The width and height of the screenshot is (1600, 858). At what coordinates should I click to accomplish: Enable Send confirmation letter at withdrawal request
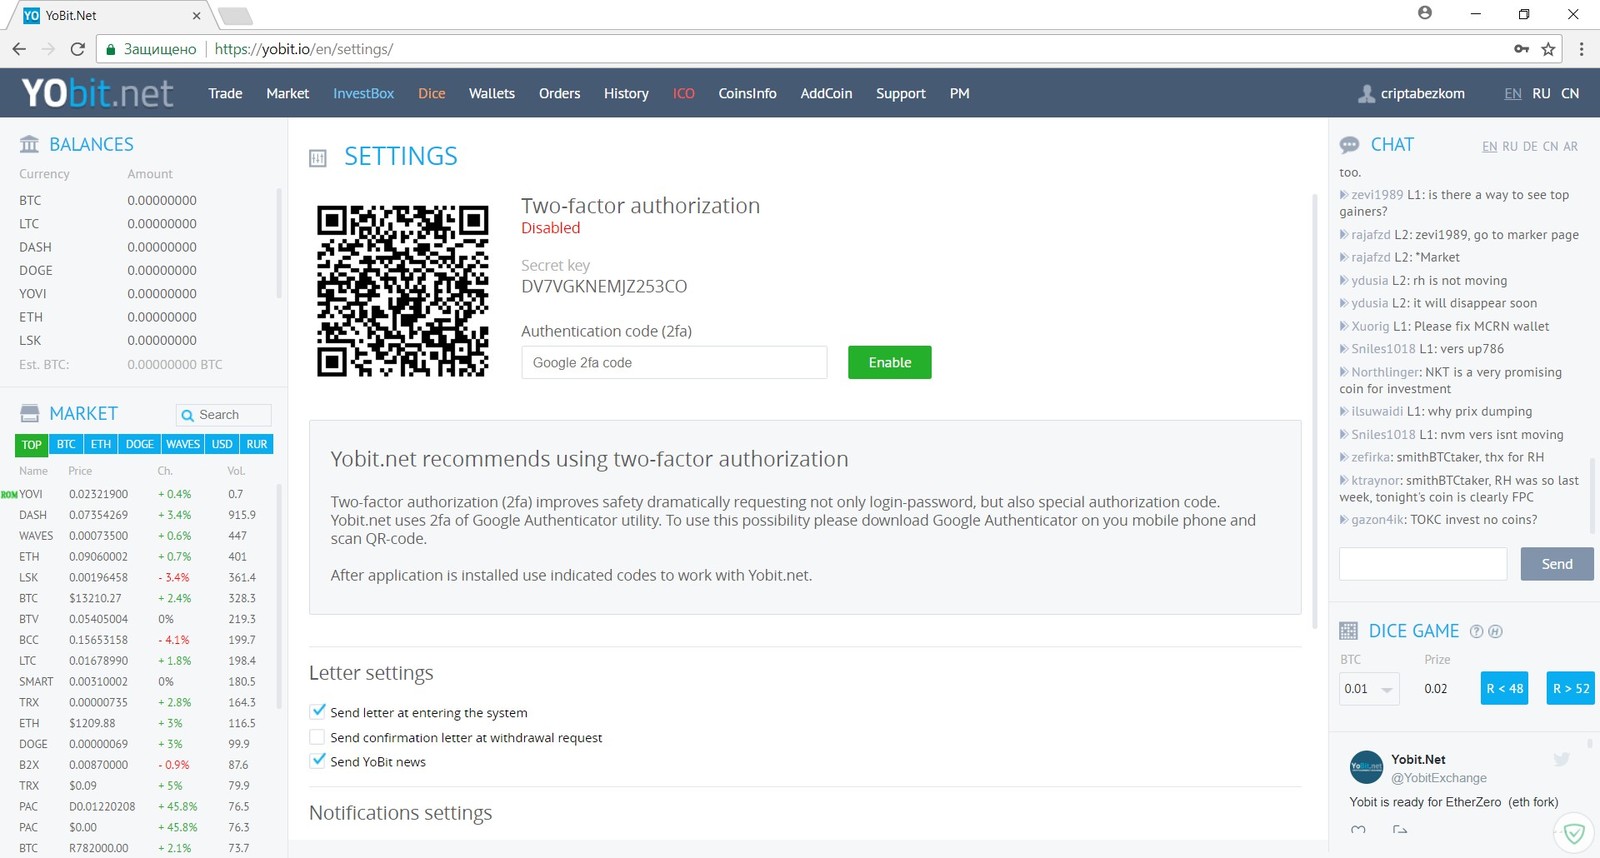pos(318,737)
